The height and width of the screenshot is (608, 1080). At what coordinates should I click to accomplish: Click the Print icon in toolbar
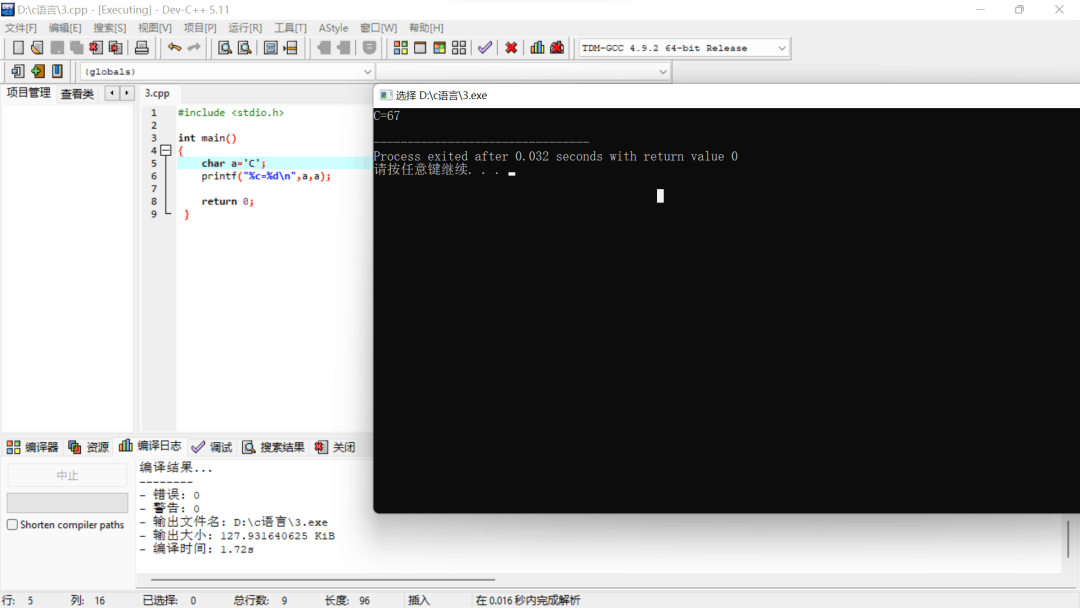coord(142,48)
